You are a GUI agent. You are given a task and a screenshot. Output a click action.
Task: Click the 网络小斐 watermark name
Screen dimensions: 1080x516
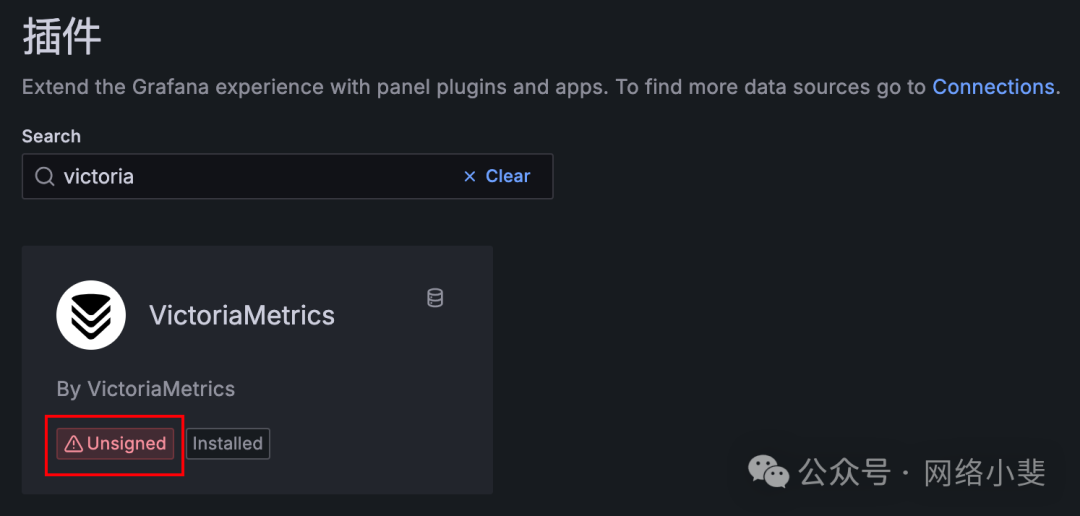984,471
